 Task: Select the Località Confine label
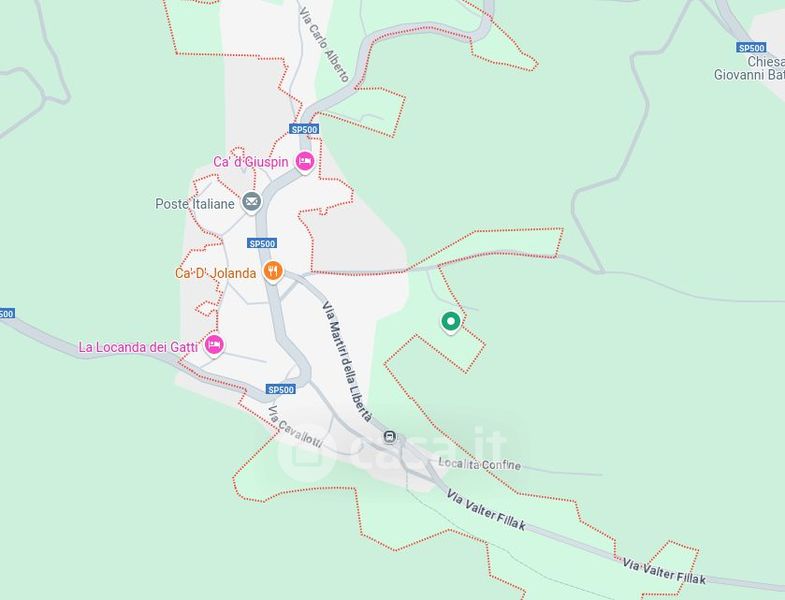coord(480,464)
